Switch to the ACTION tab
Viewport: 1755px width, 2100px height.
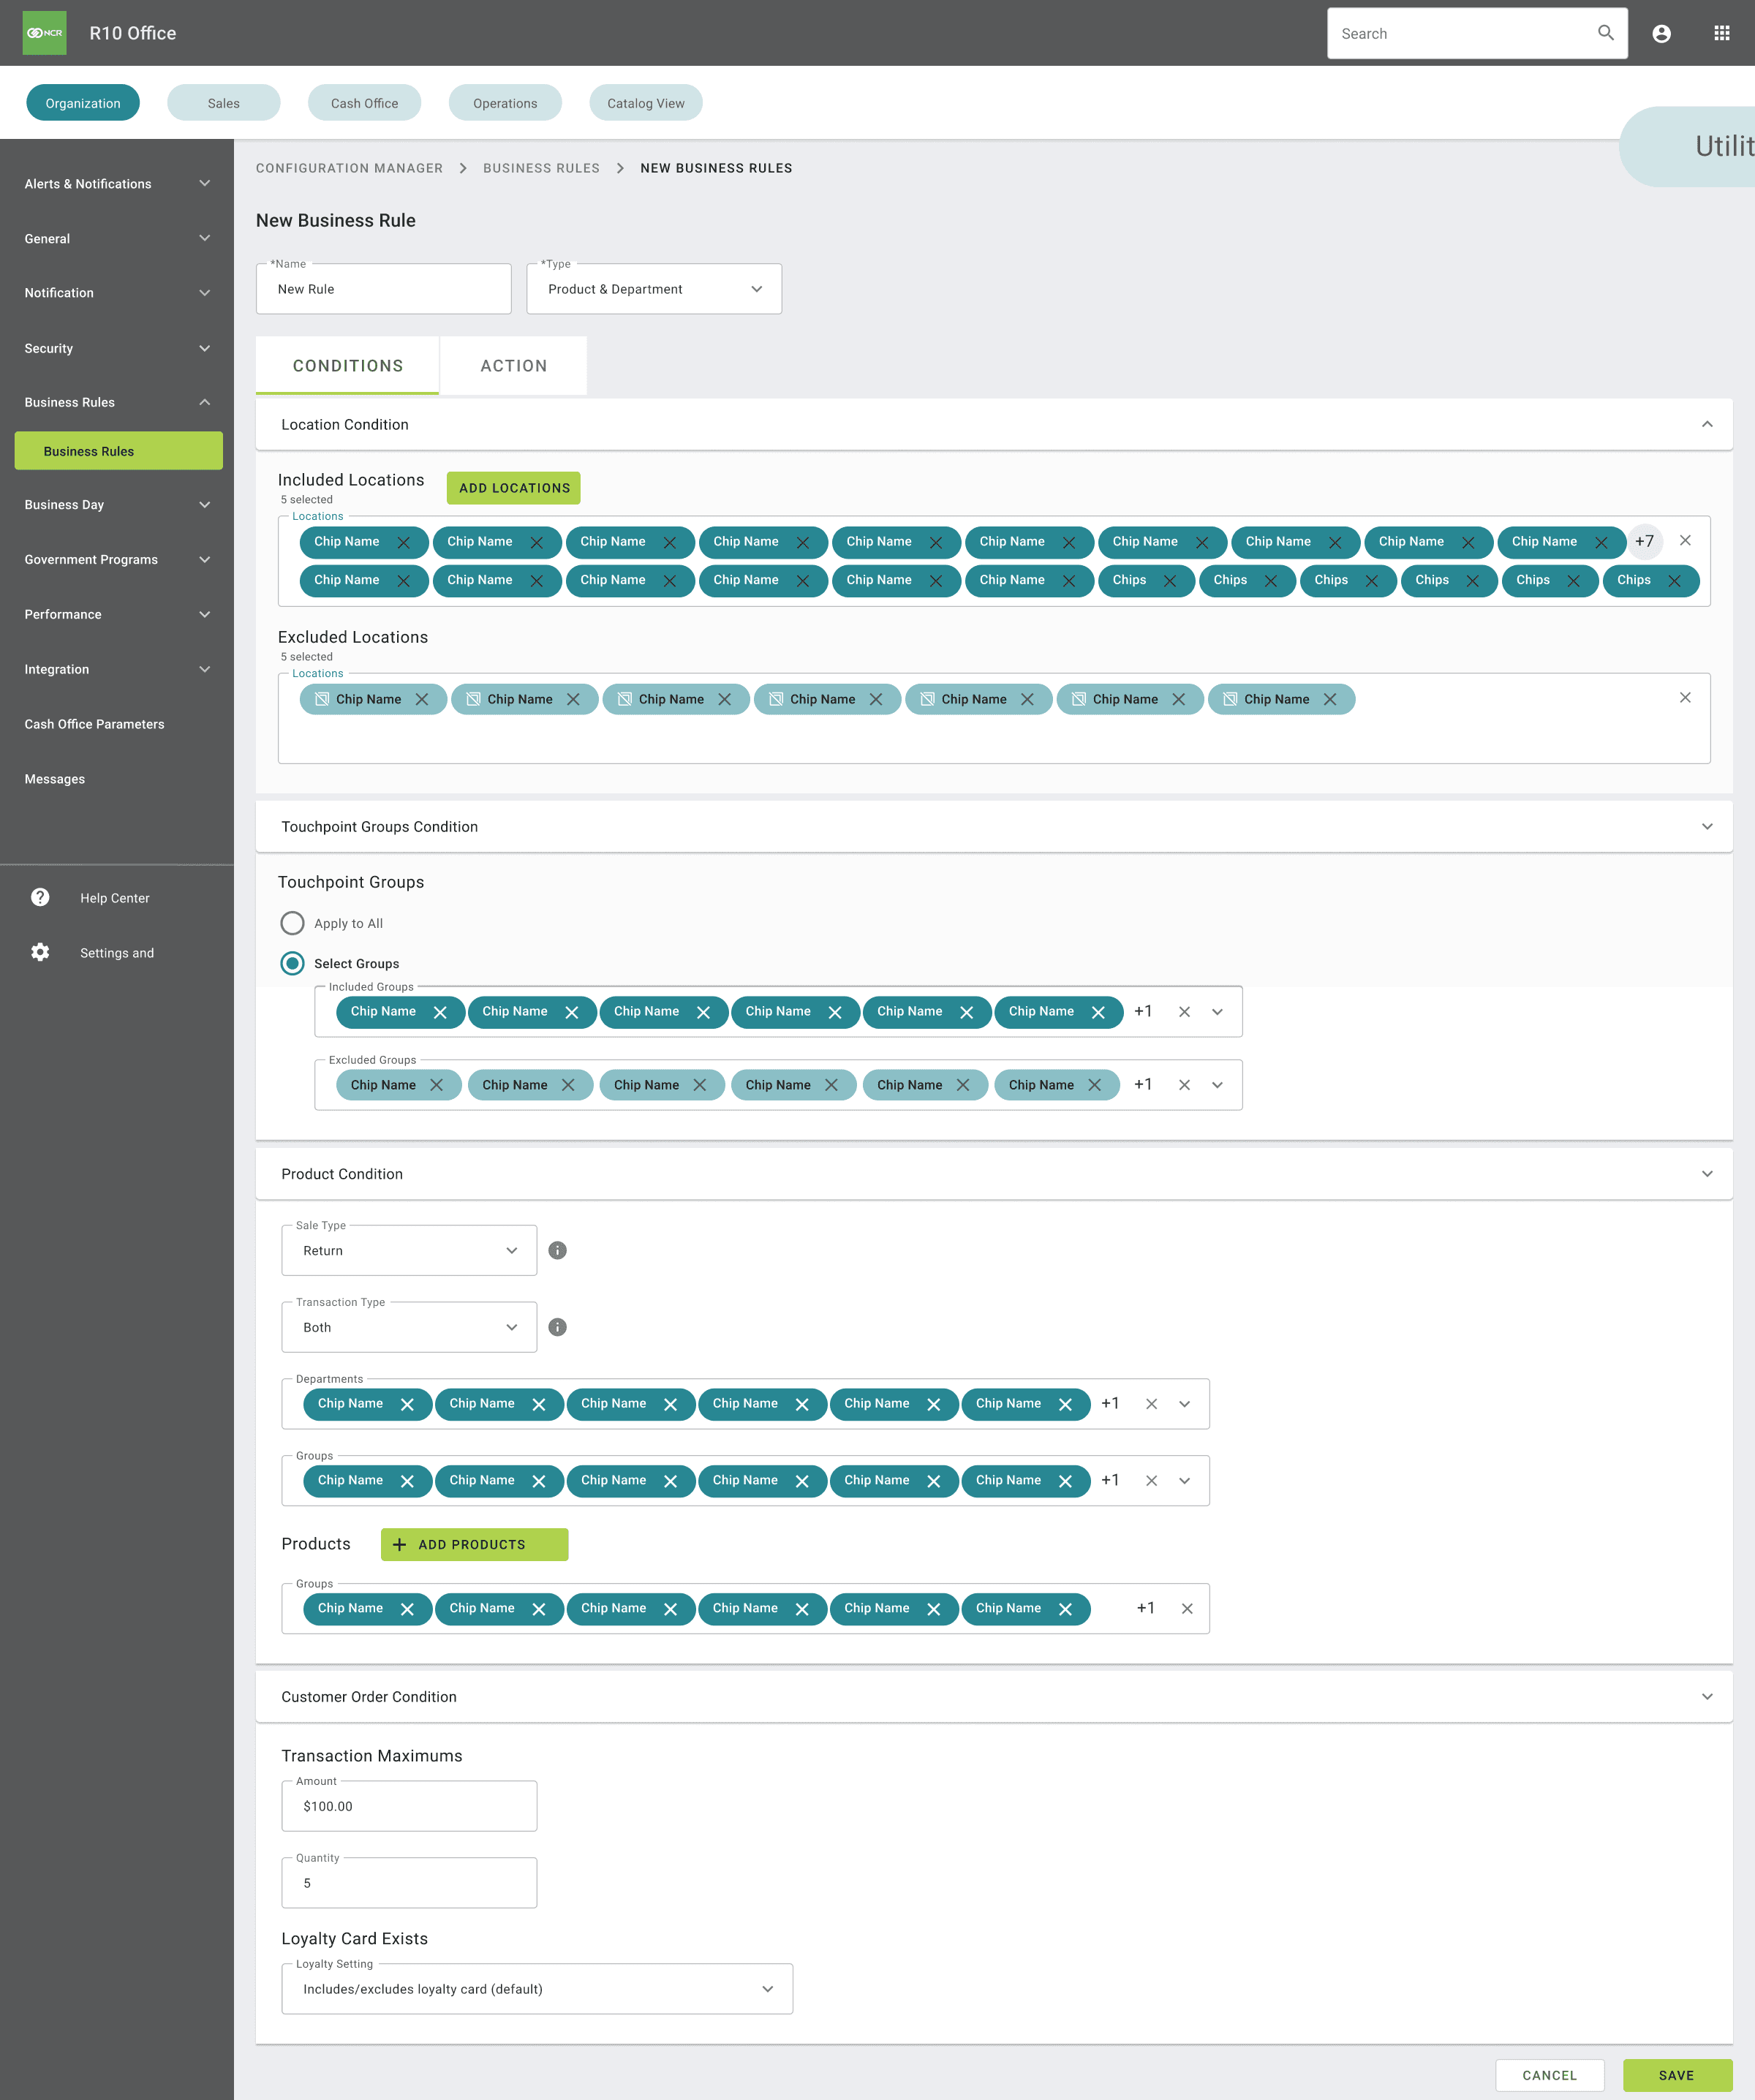(x=513, y=366)
